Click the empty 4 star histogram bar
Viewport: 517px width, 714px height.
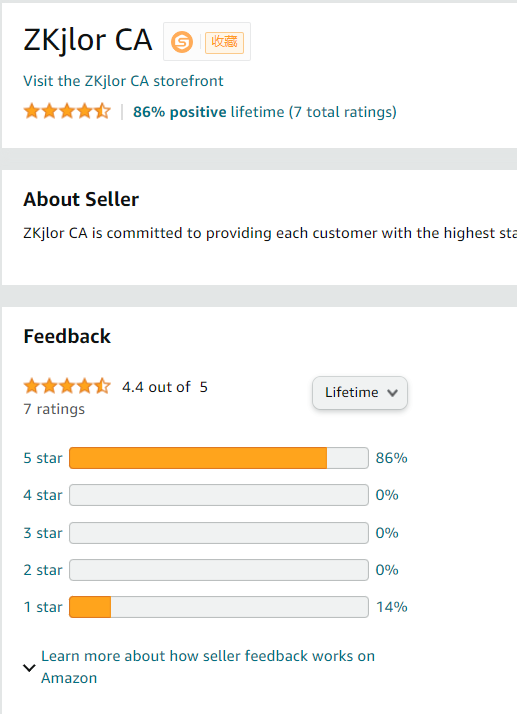pos(219,495)
